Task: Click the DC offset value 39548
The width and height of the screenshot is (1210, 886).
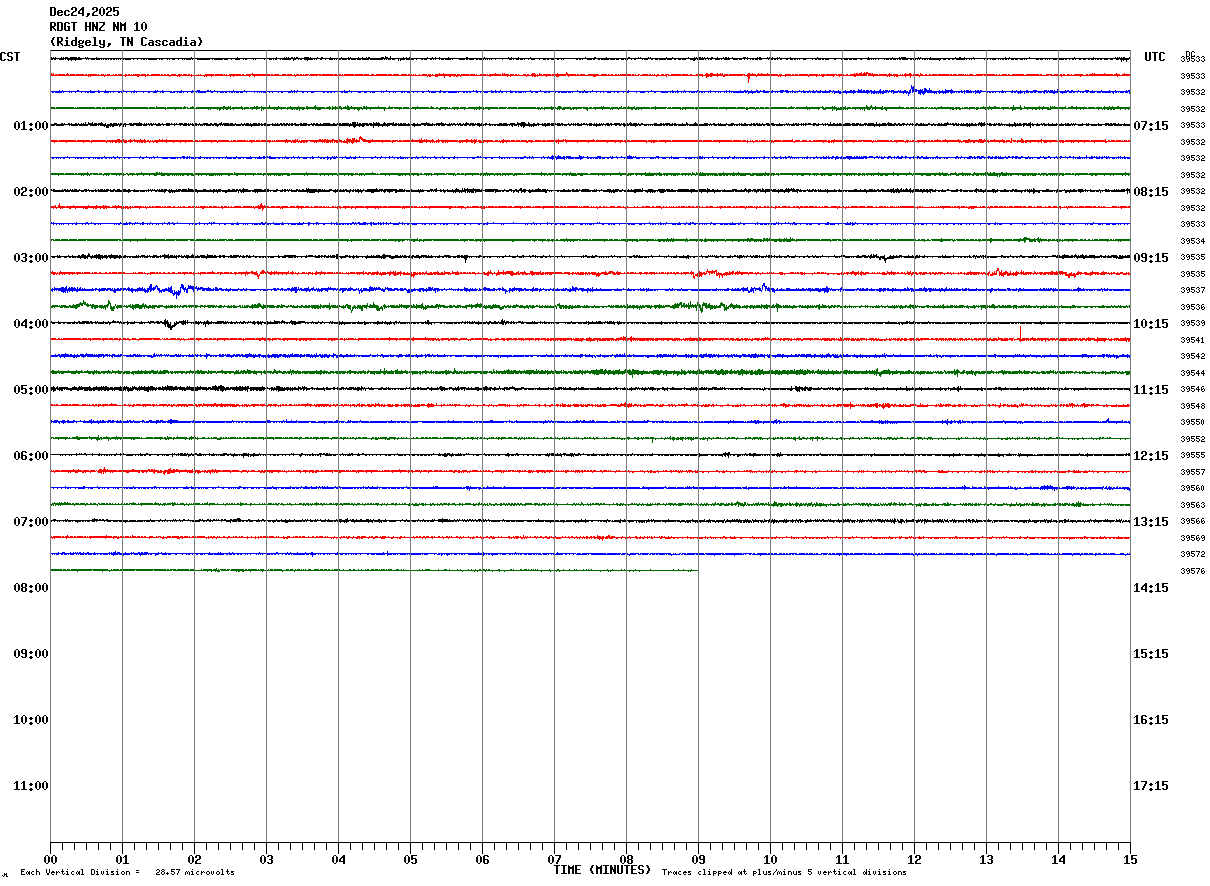Action: point(1193,406)
